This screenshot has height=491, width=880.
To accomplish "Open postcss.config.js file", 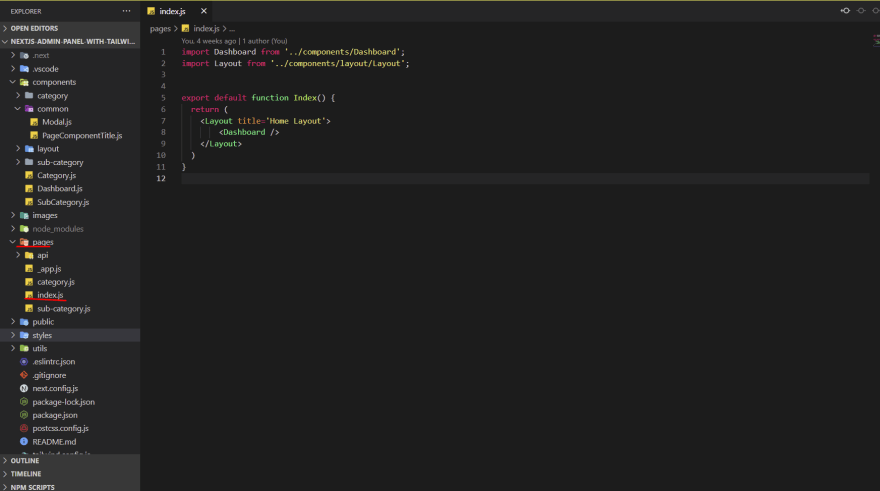I will point(60,428).
